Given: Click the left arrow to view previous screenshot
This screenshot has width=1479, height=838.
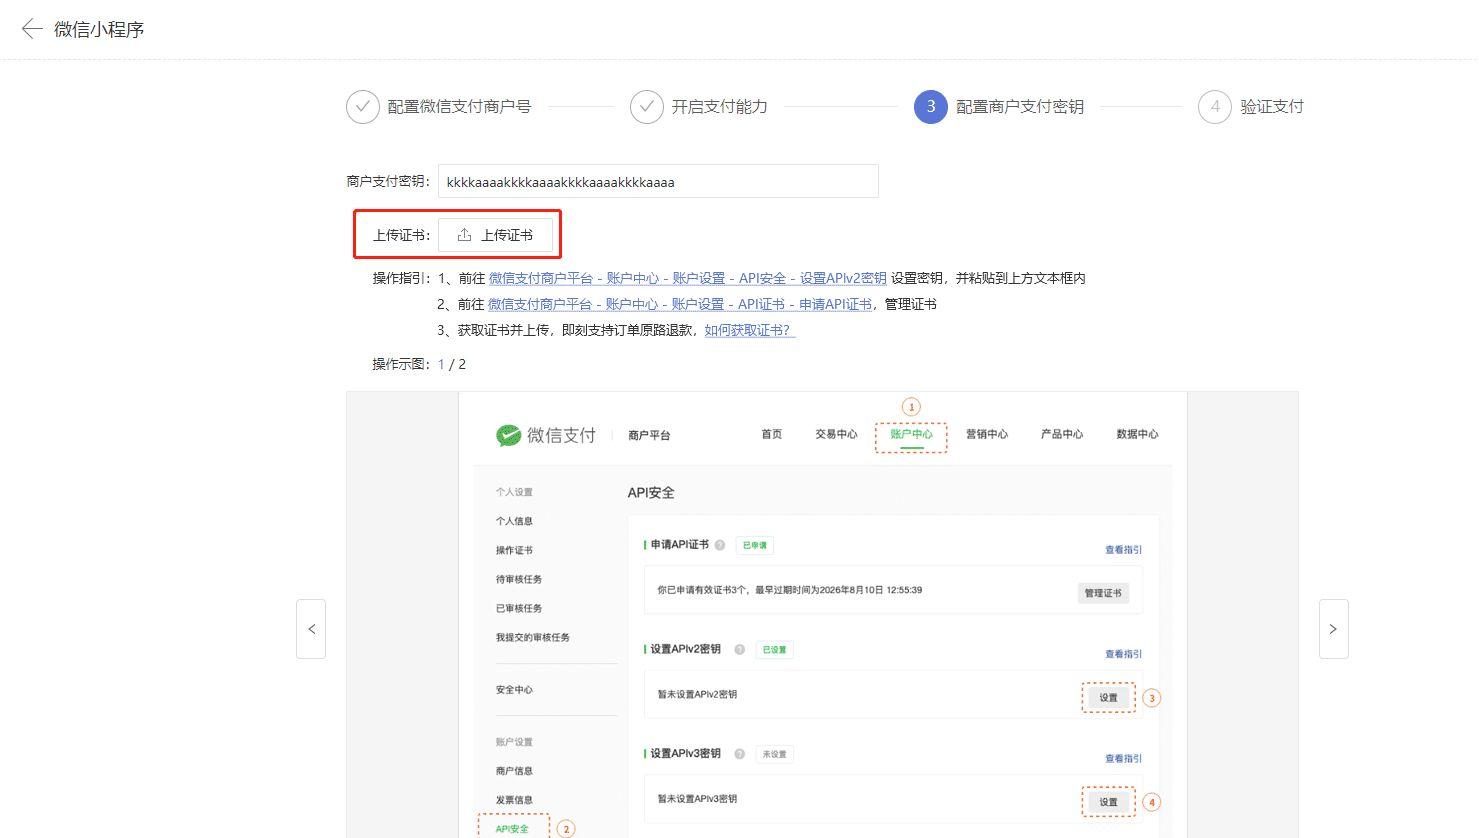Looking at the screenshot, I should coord(311,629).
